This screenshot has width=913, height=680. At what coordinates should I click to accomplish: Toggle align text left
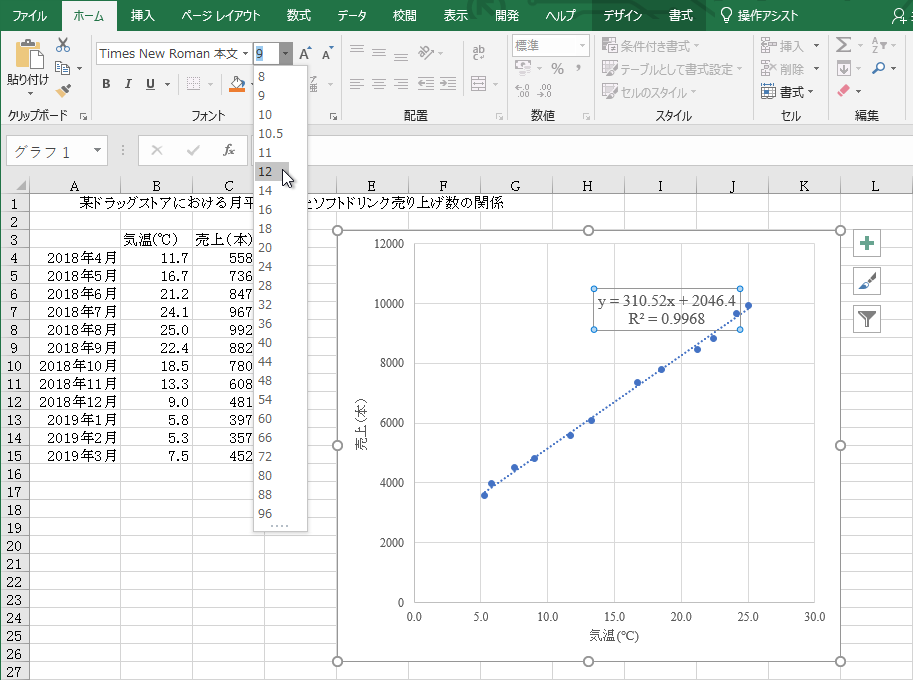[357, 84]
